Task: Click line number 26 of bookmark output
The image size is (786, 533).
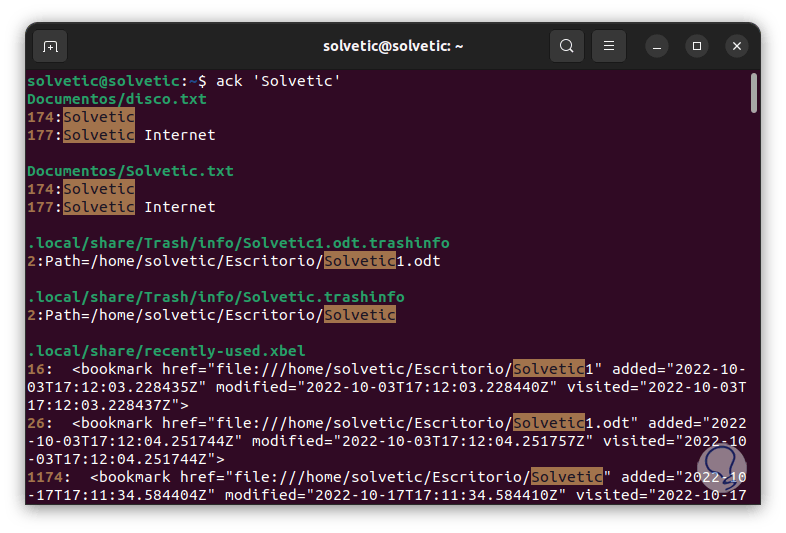Action: 36,423
